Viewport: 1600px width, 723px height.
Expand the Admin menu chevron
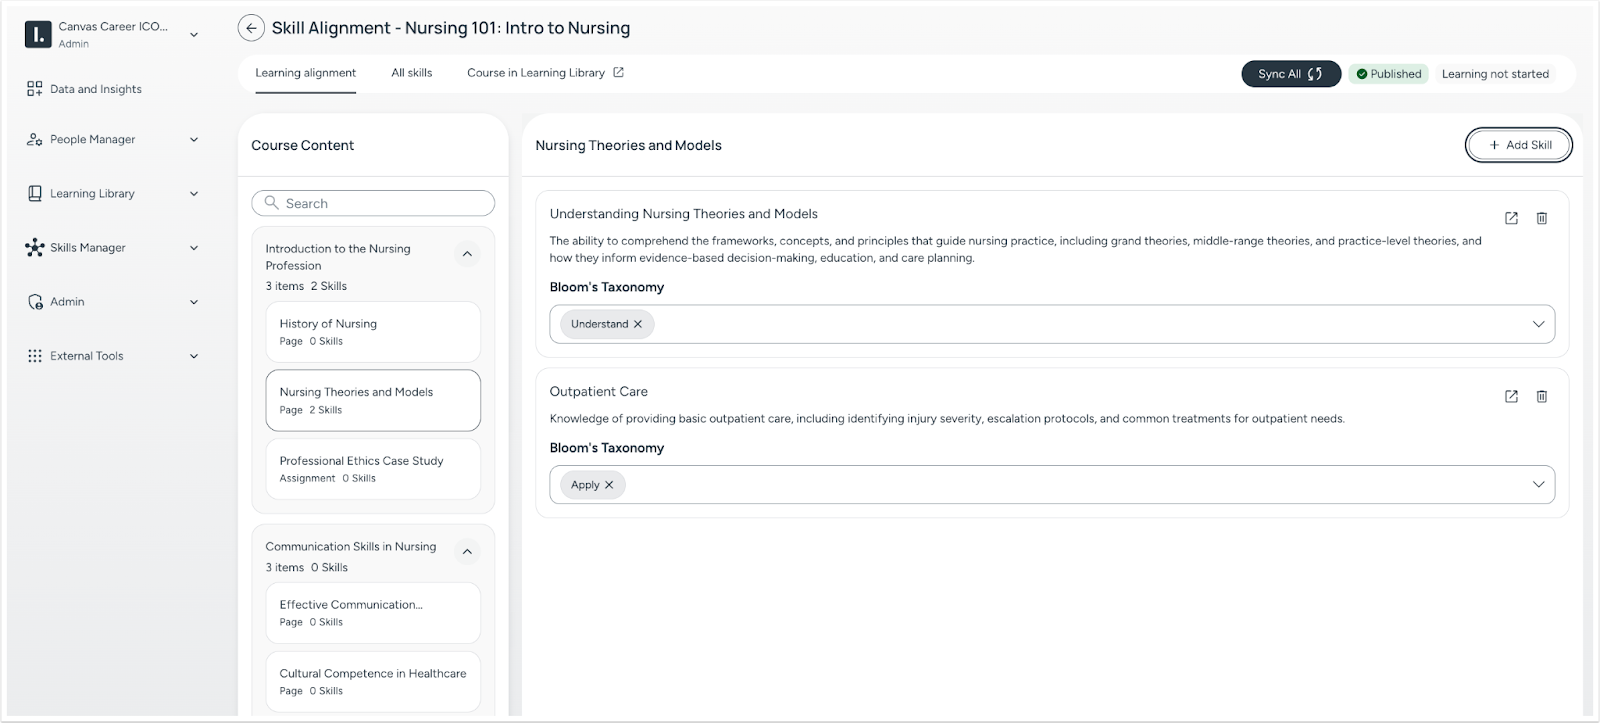coord(194,302)
